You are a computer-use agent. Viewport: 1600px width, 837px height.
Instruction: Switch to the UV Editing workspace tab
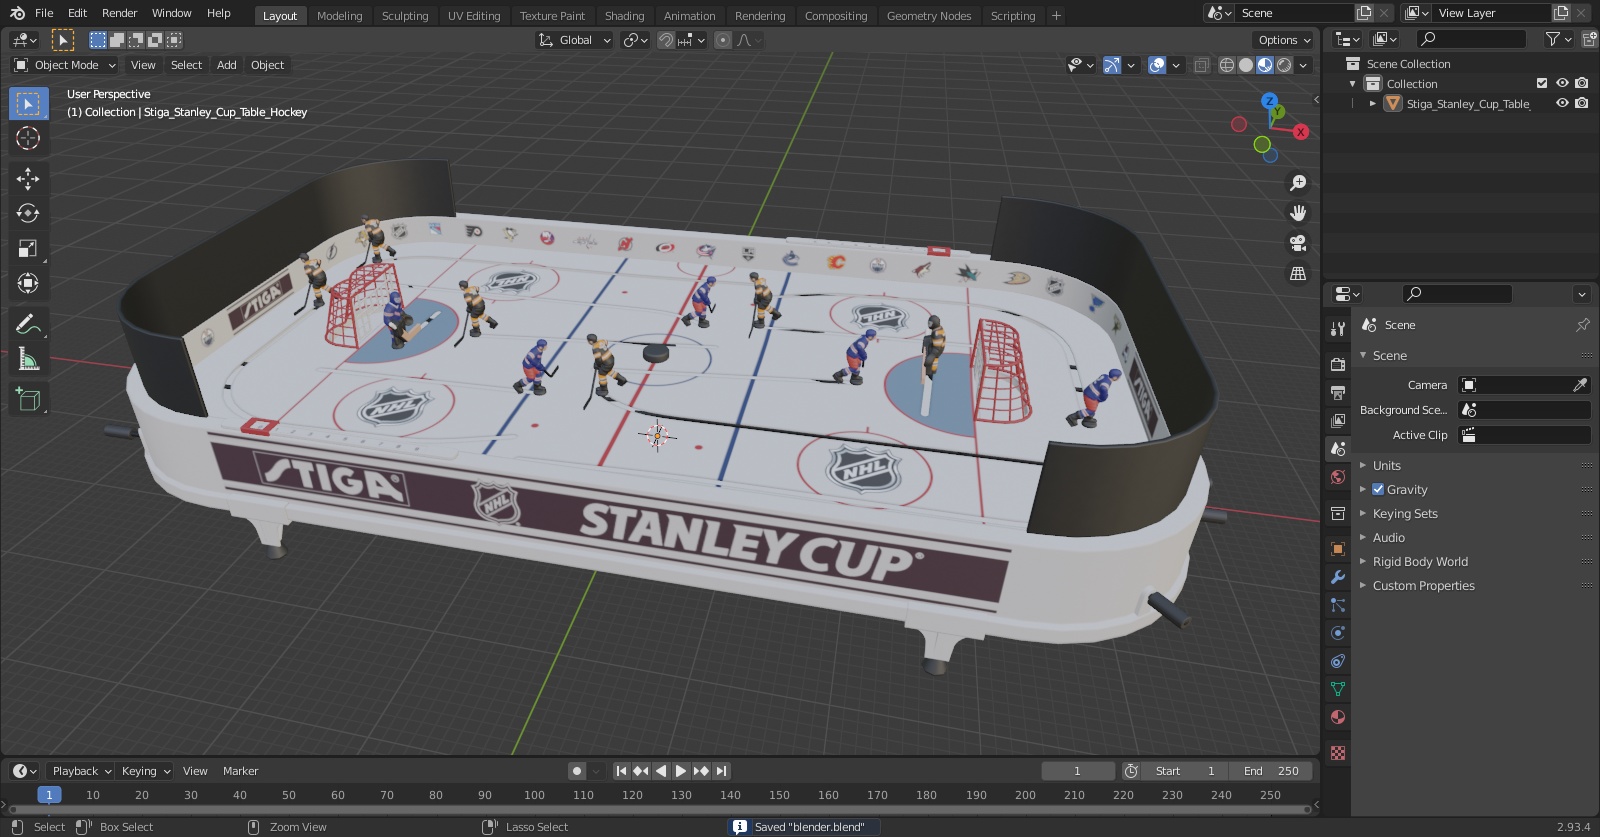(x=474, y=16)
